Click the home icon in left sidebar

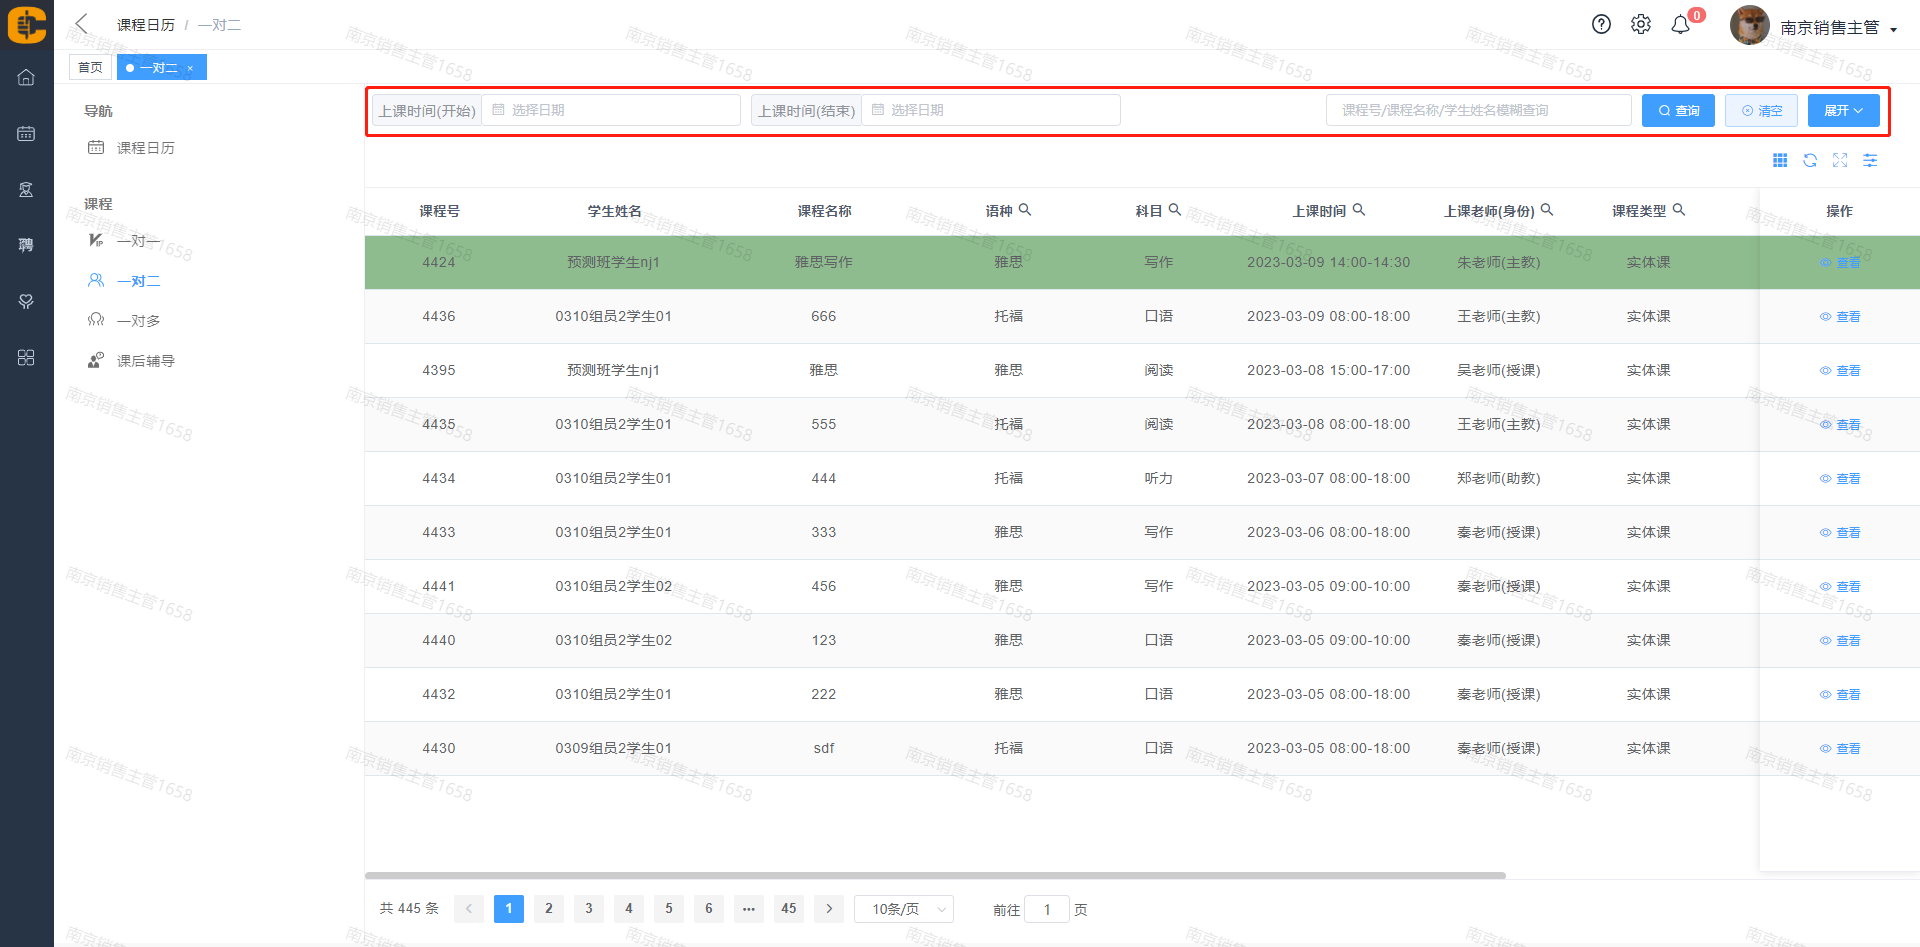coord(26,78)
